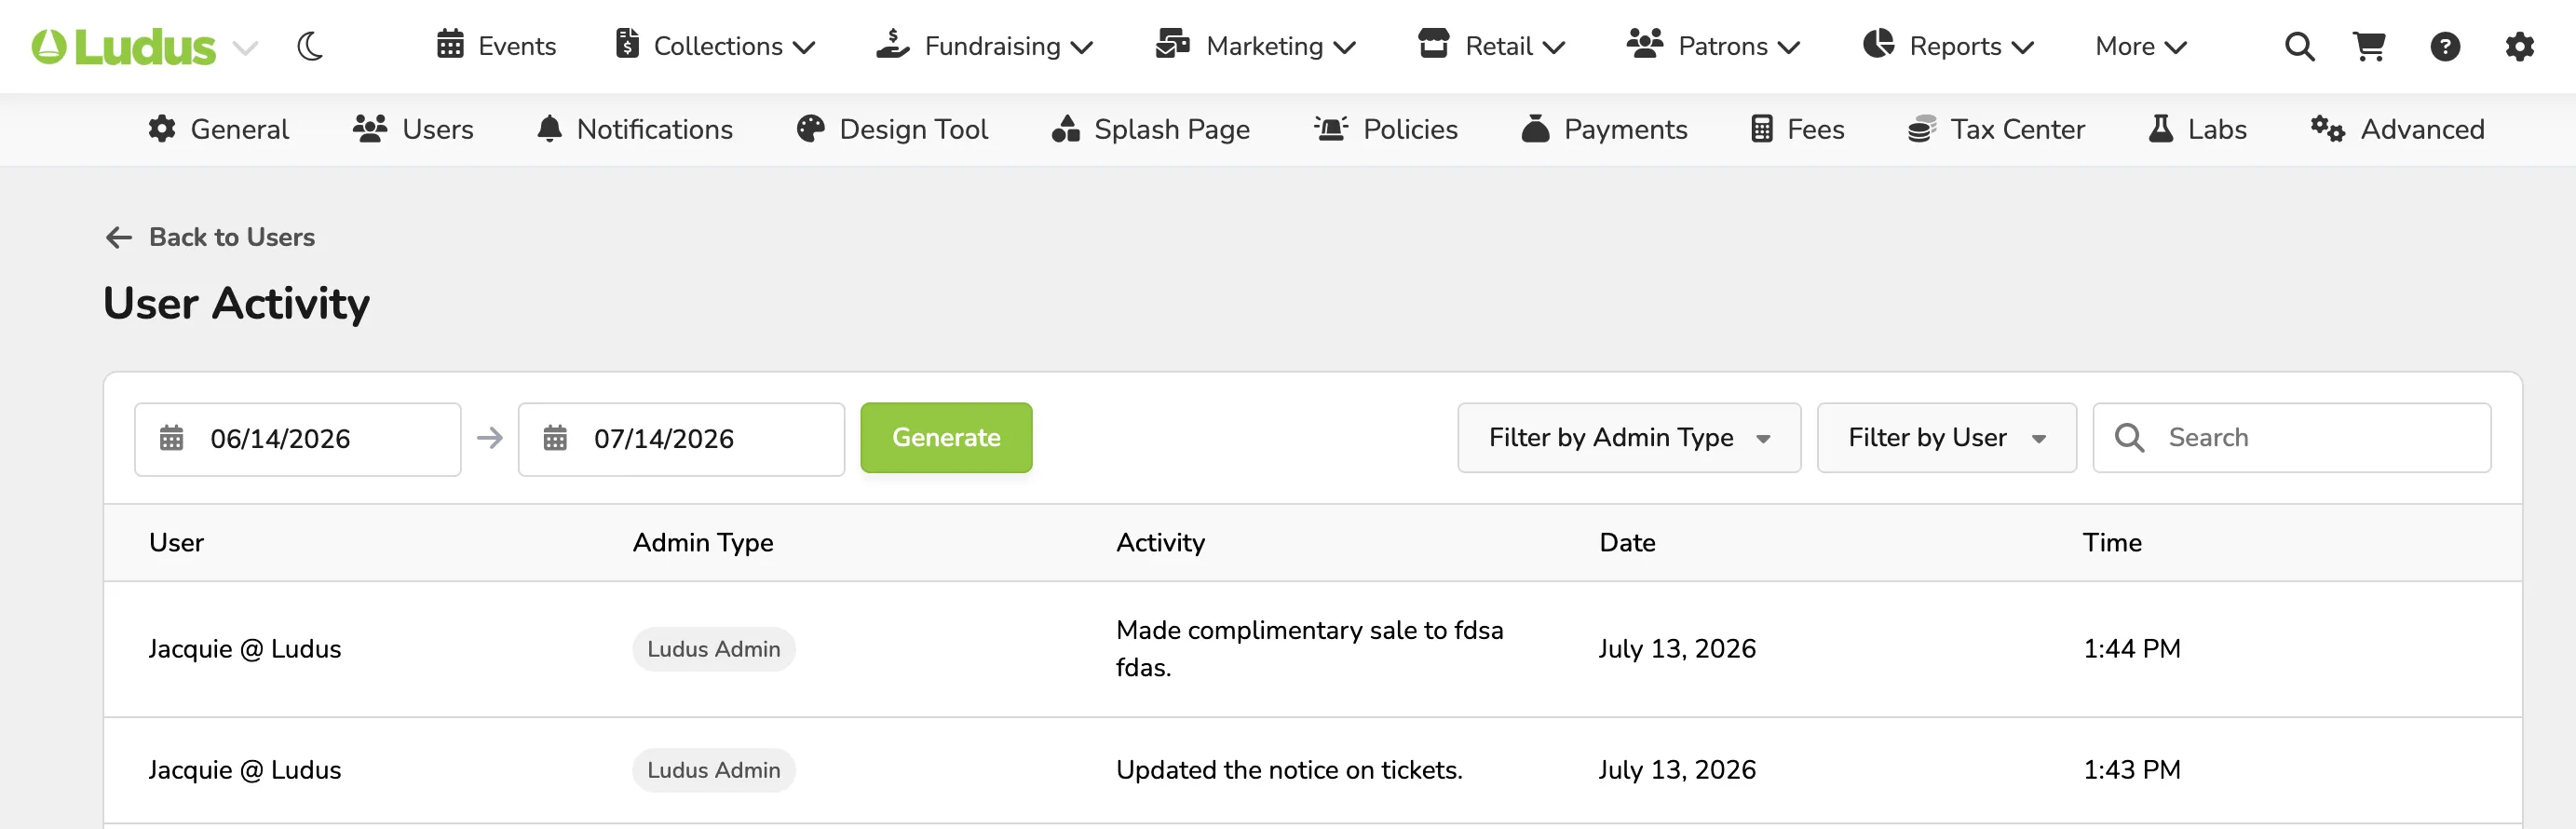Open the Events page

[496, 46]
